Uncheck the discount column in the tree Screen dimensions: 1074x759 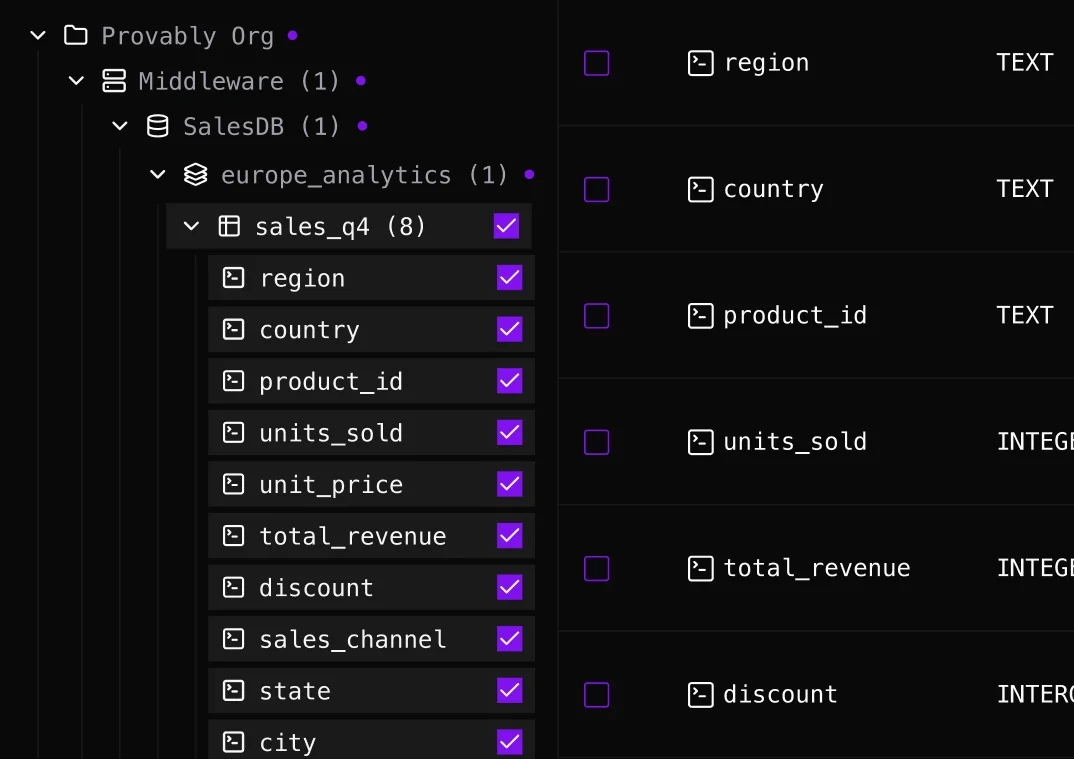pos(509,587)
